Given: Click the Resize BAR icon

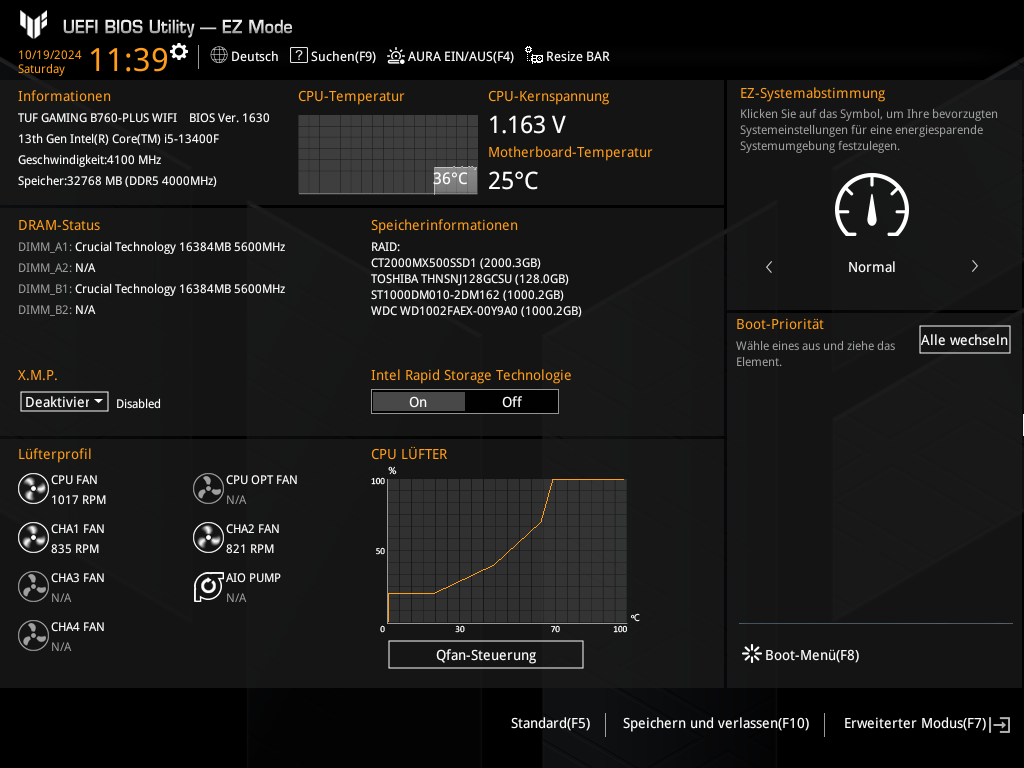Looking at the screenshot, I should click(x=534, y=56).
